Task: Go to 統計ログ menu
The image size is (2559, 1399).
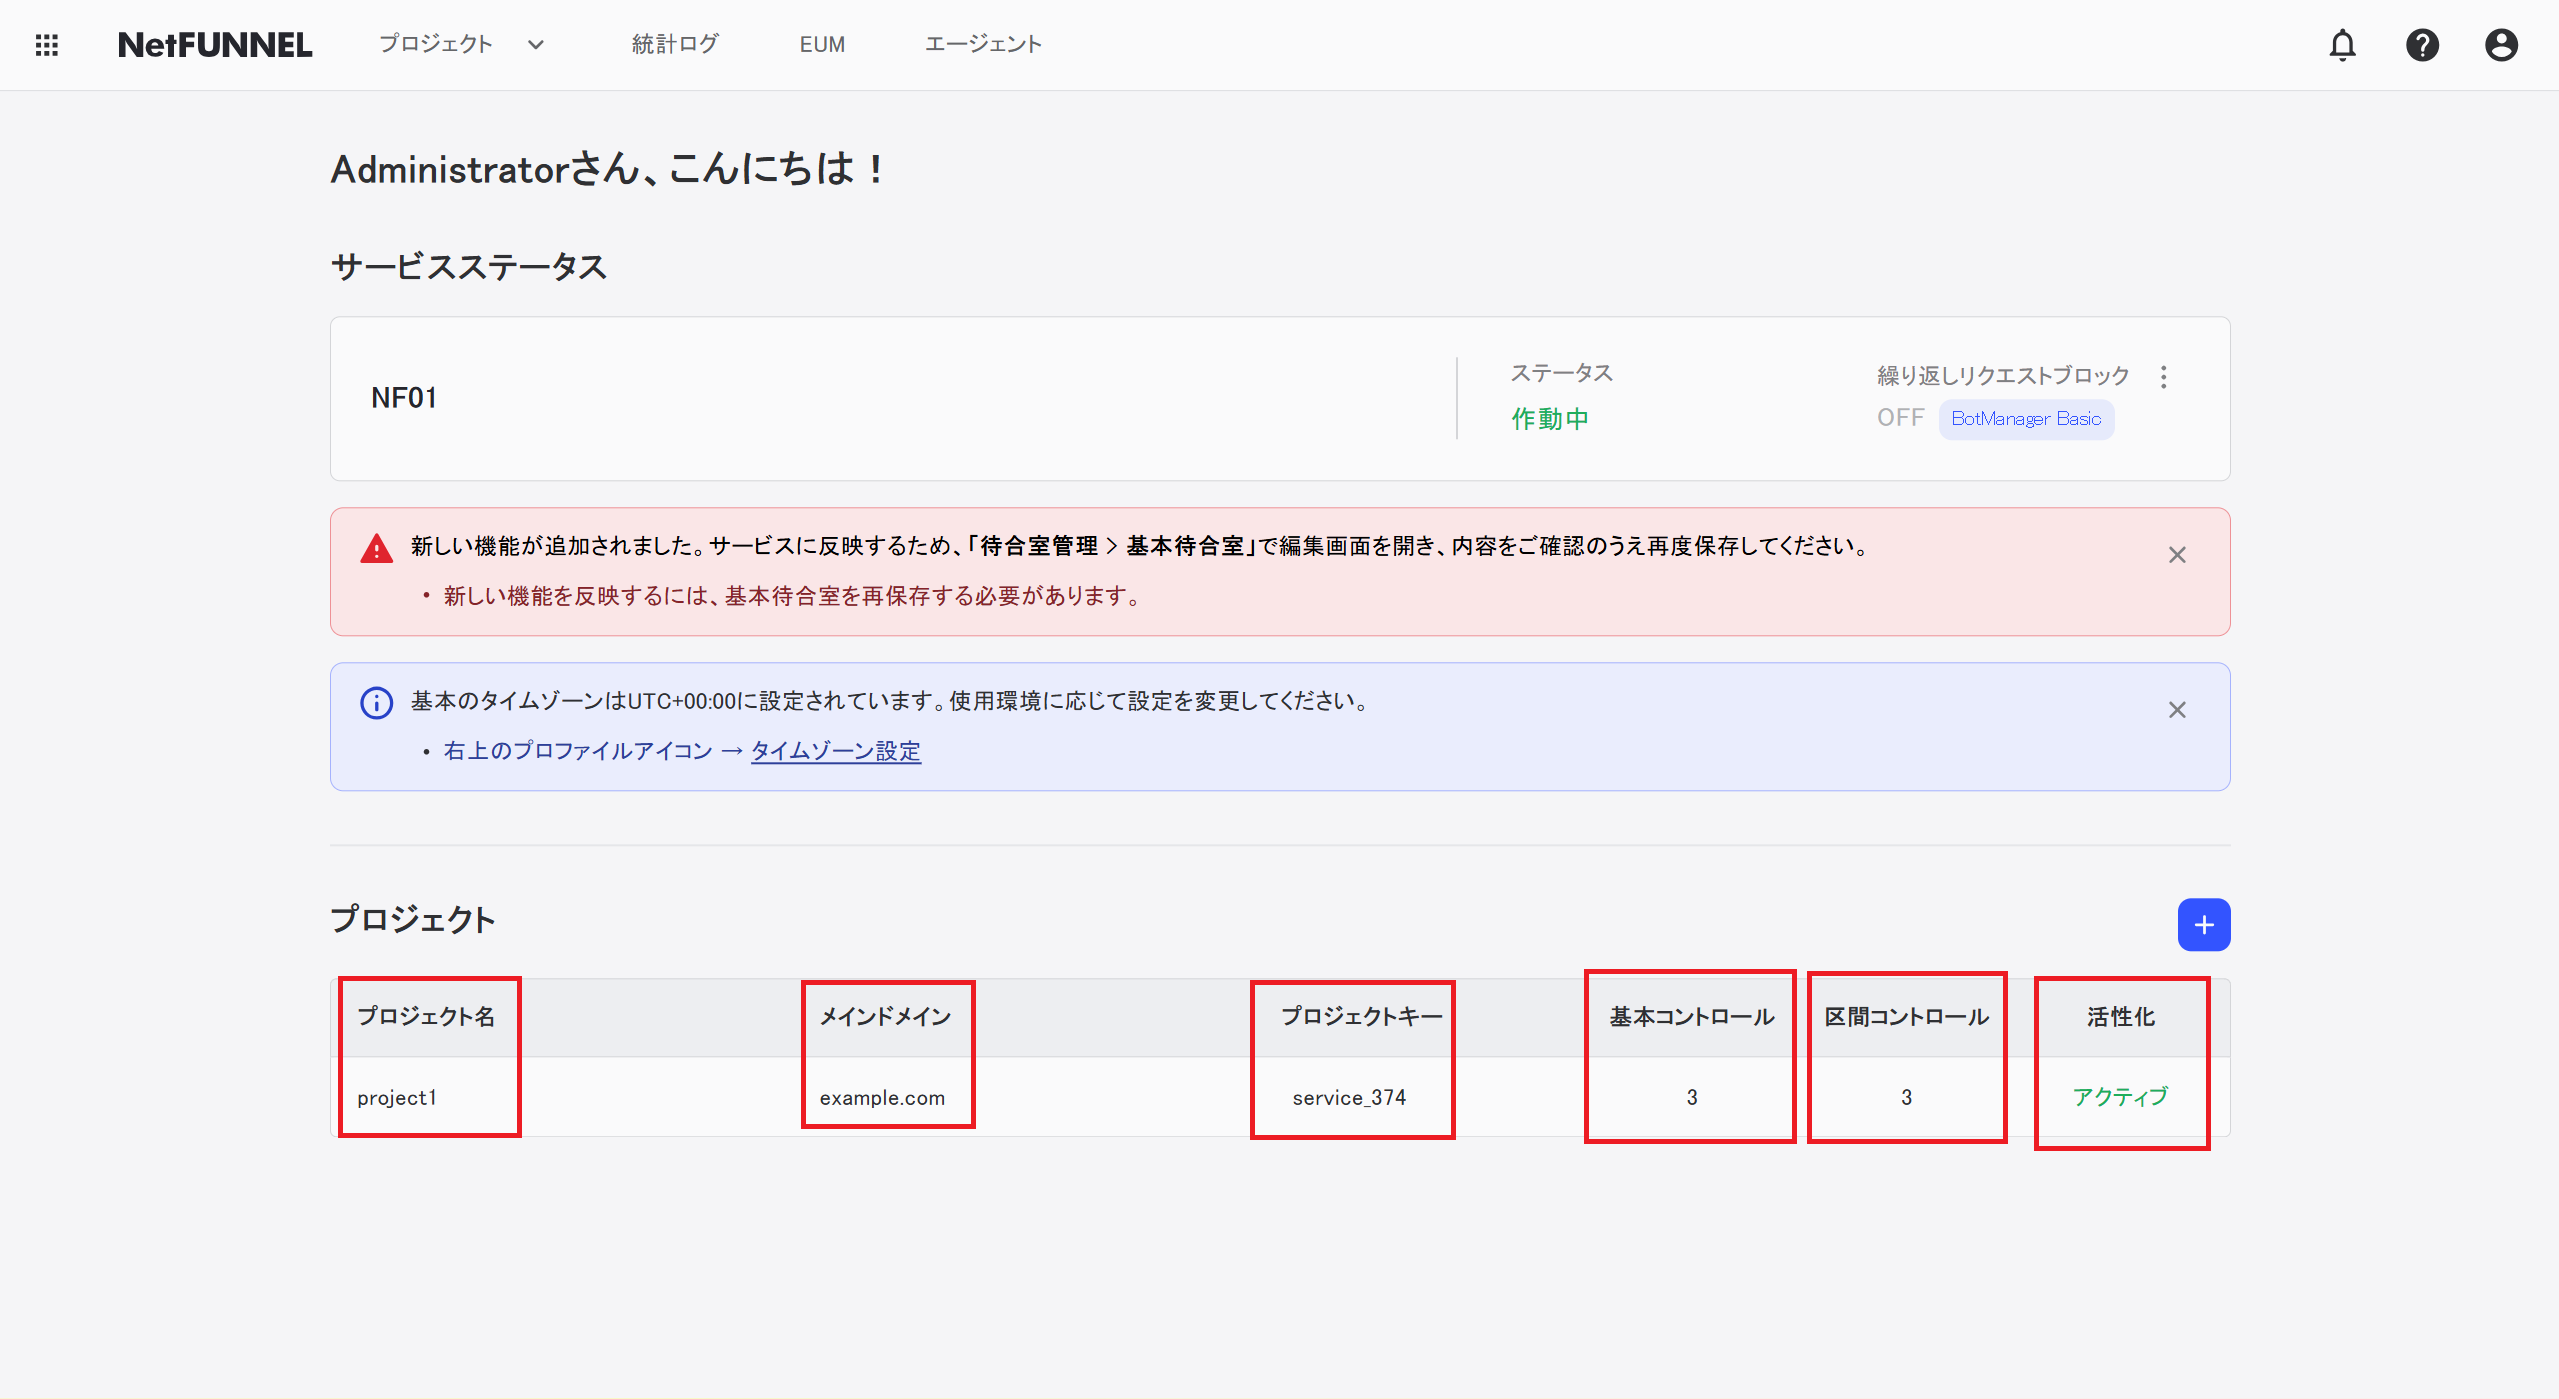Action: 675,45
